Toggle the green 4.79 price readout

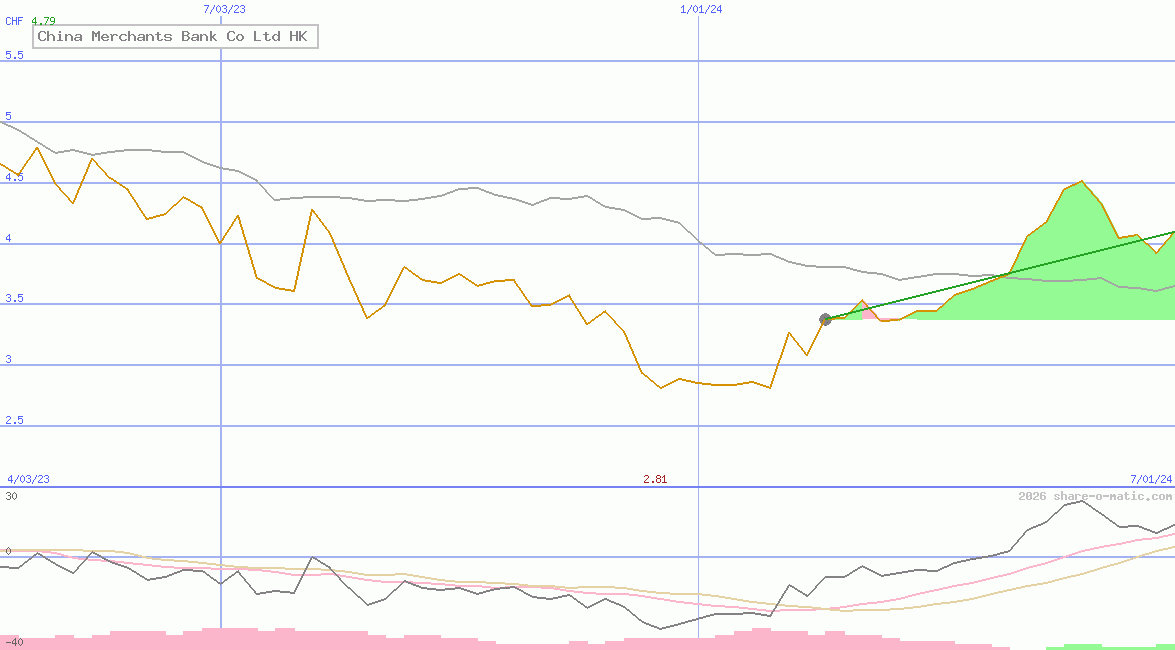click(x=44, y=19)
